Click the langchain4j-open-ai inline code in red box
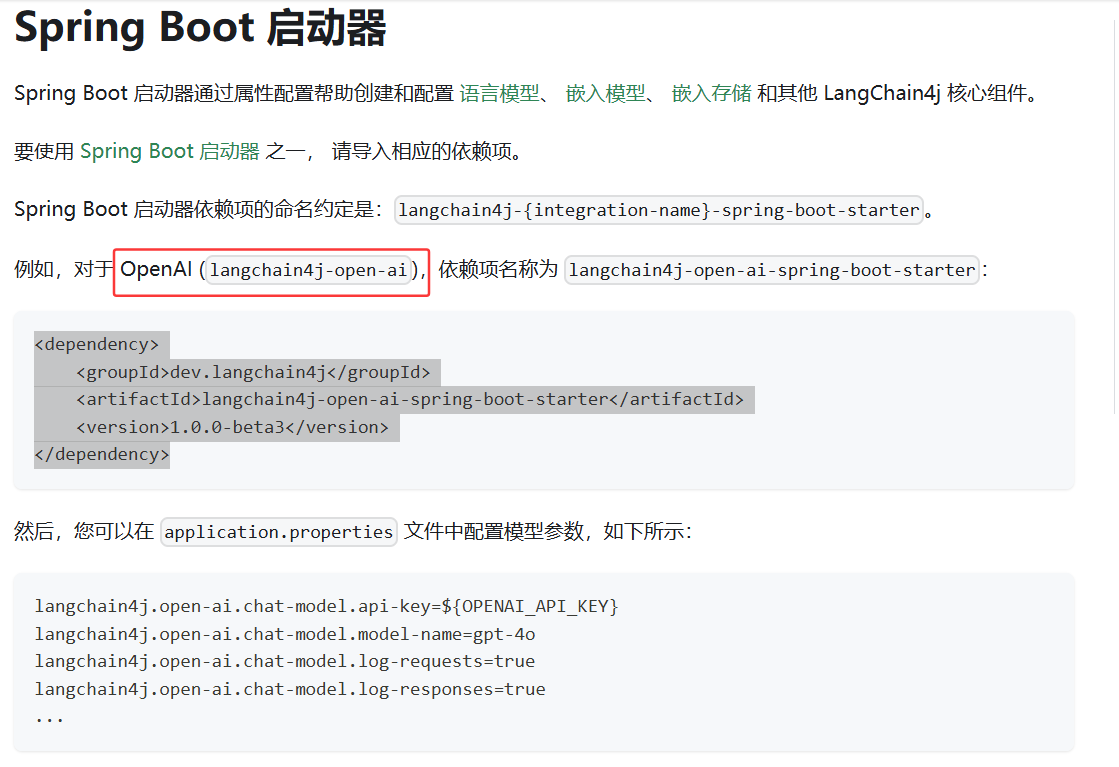 [308, 270]
